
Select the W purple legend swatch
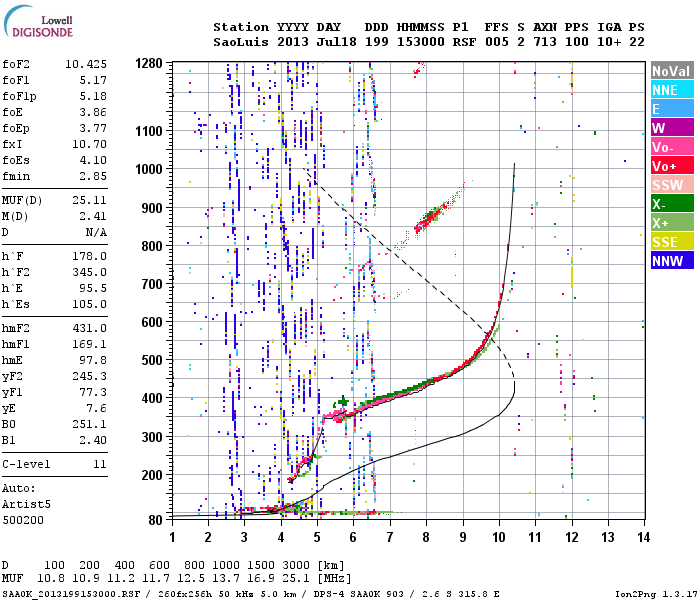(672, 128)
